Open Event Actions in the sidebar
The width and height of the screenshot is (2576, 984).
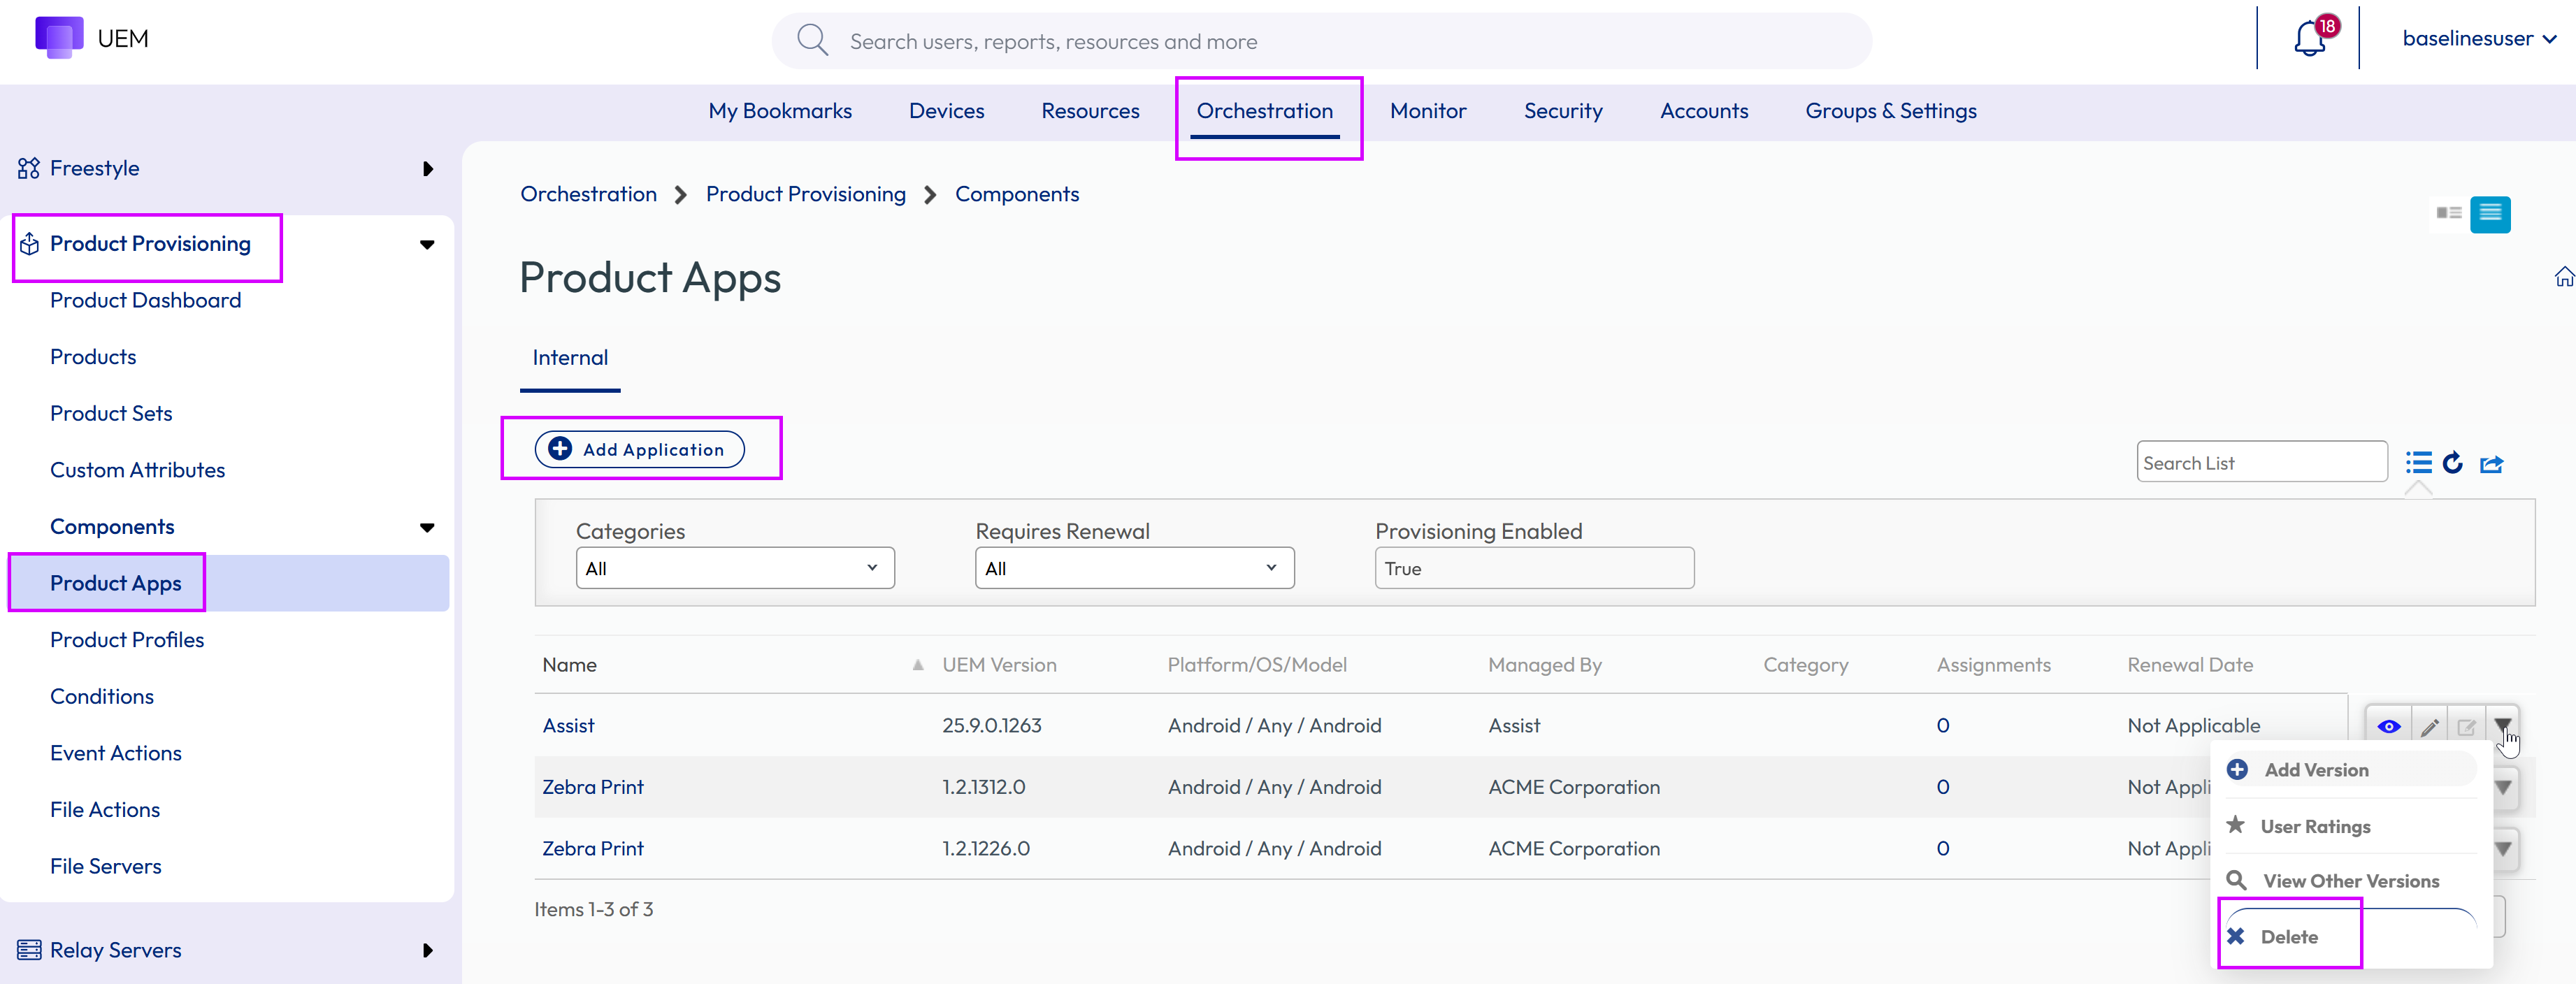pos(116,753)
